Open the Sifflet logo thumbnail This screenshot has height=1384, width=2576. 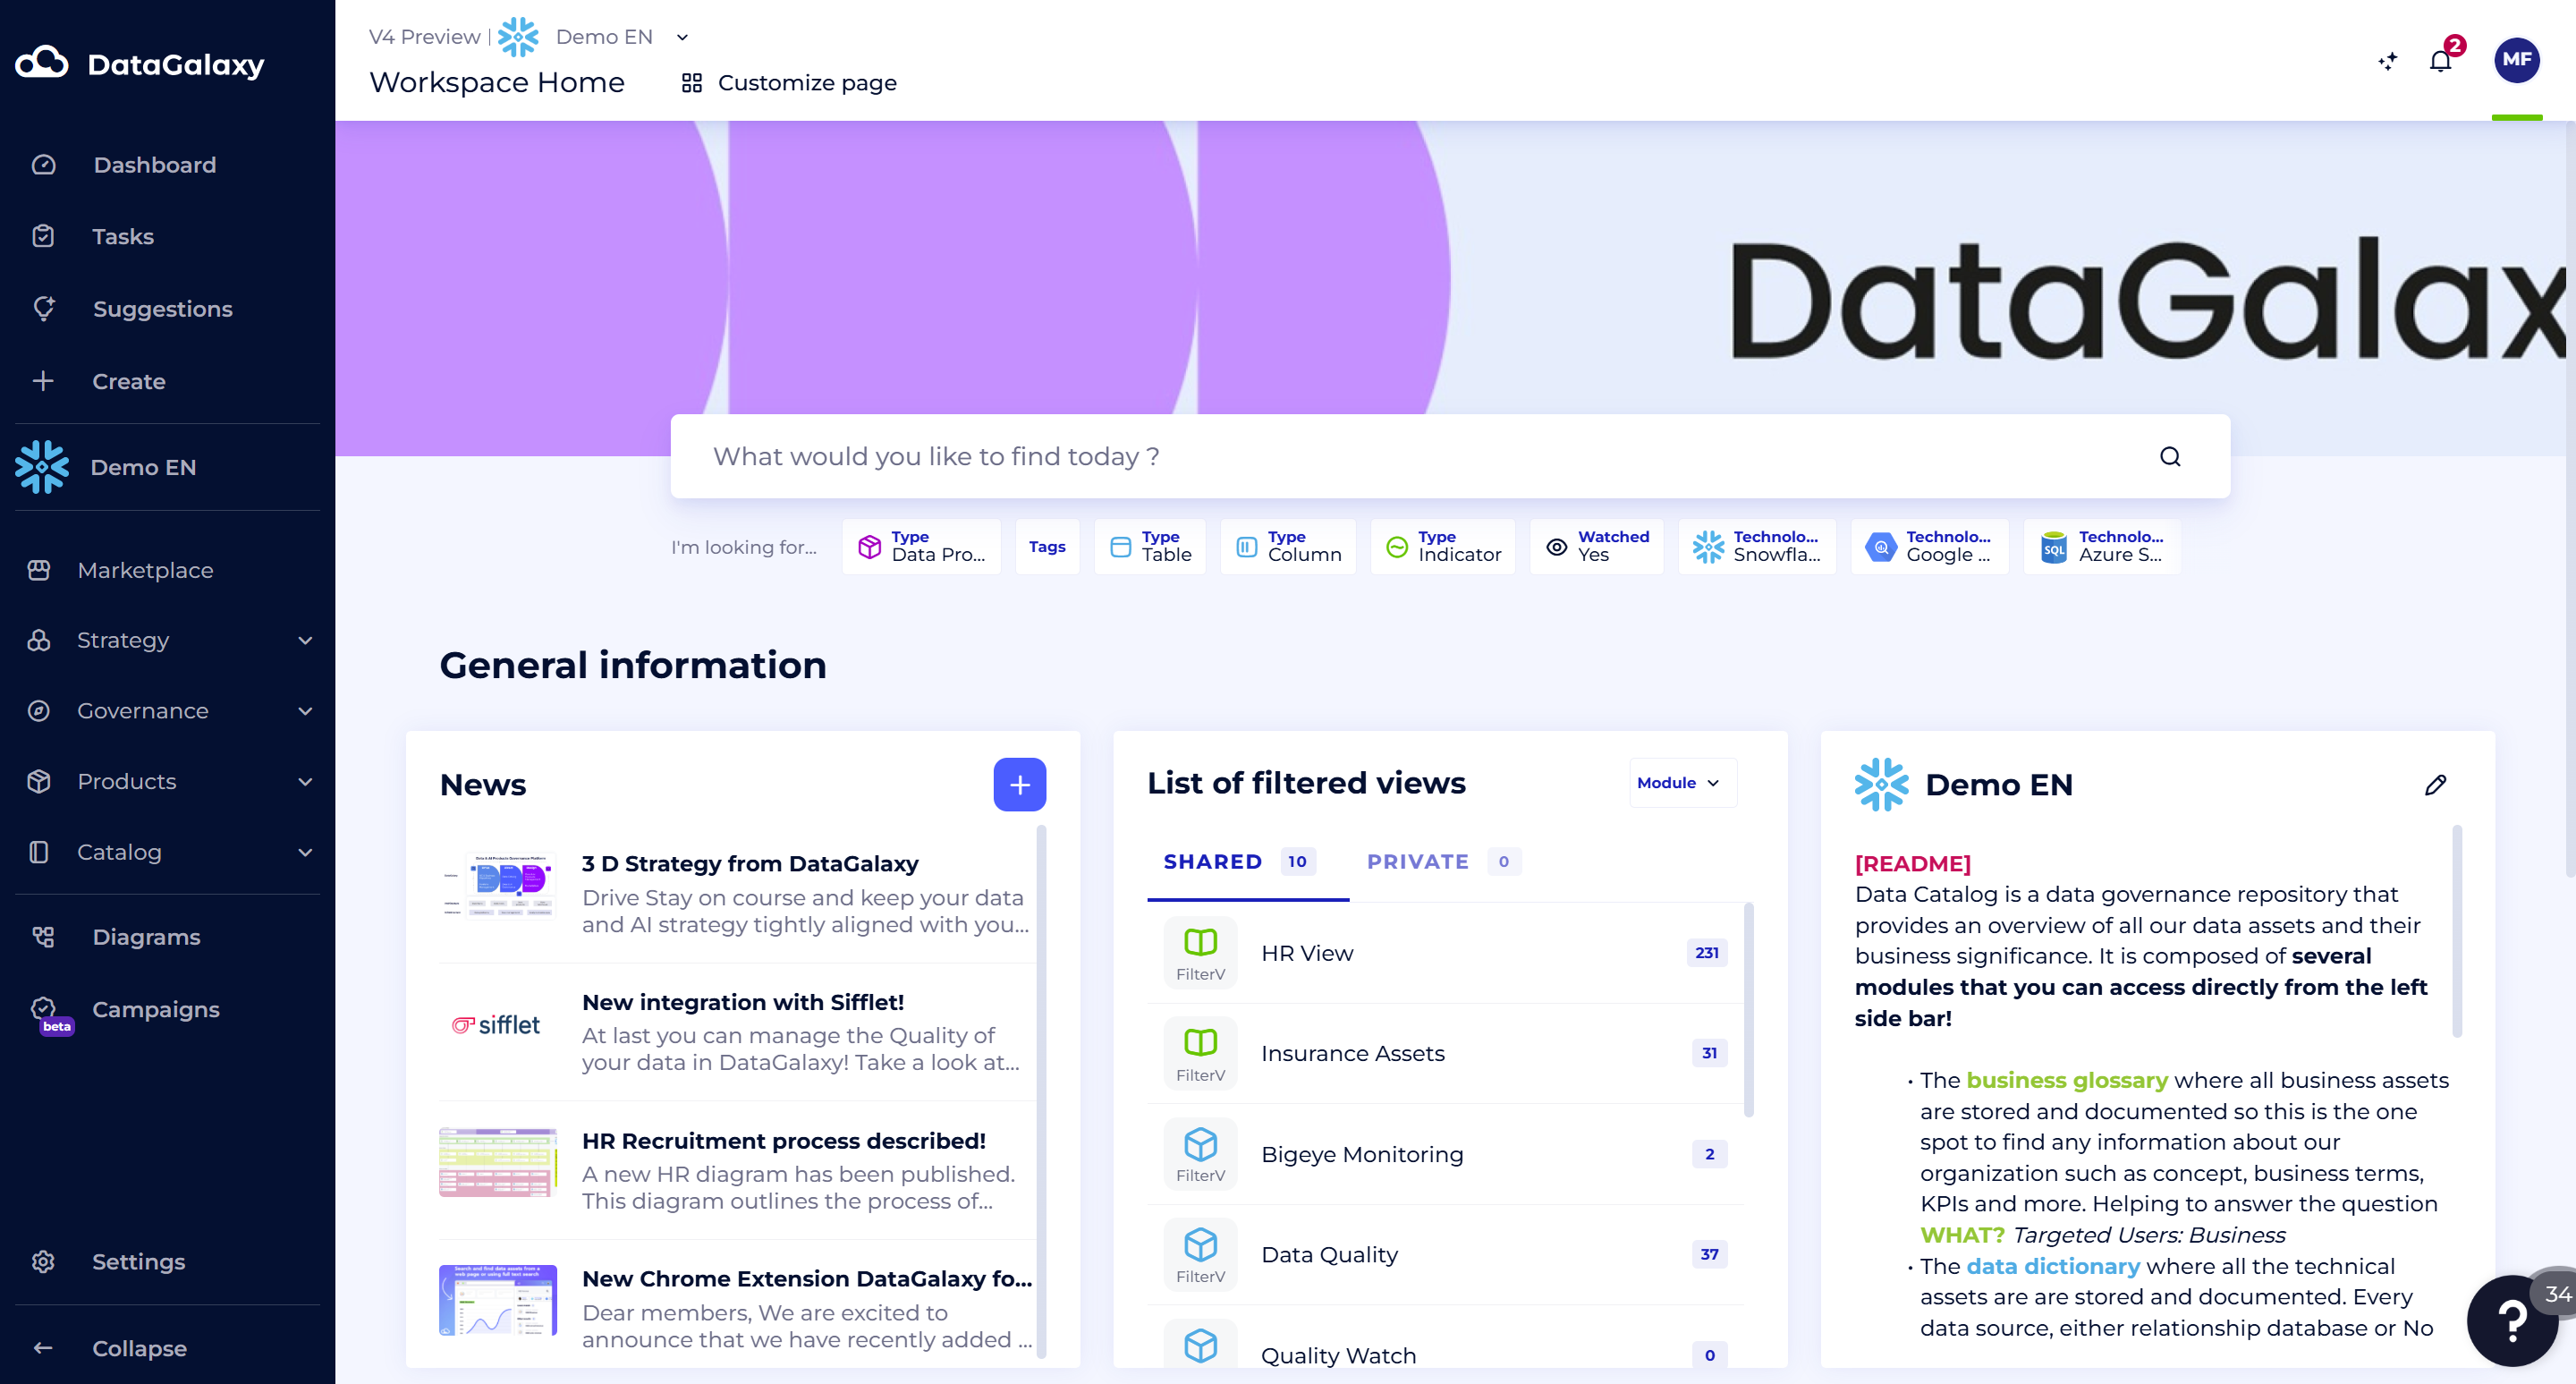click(498, 1026)
